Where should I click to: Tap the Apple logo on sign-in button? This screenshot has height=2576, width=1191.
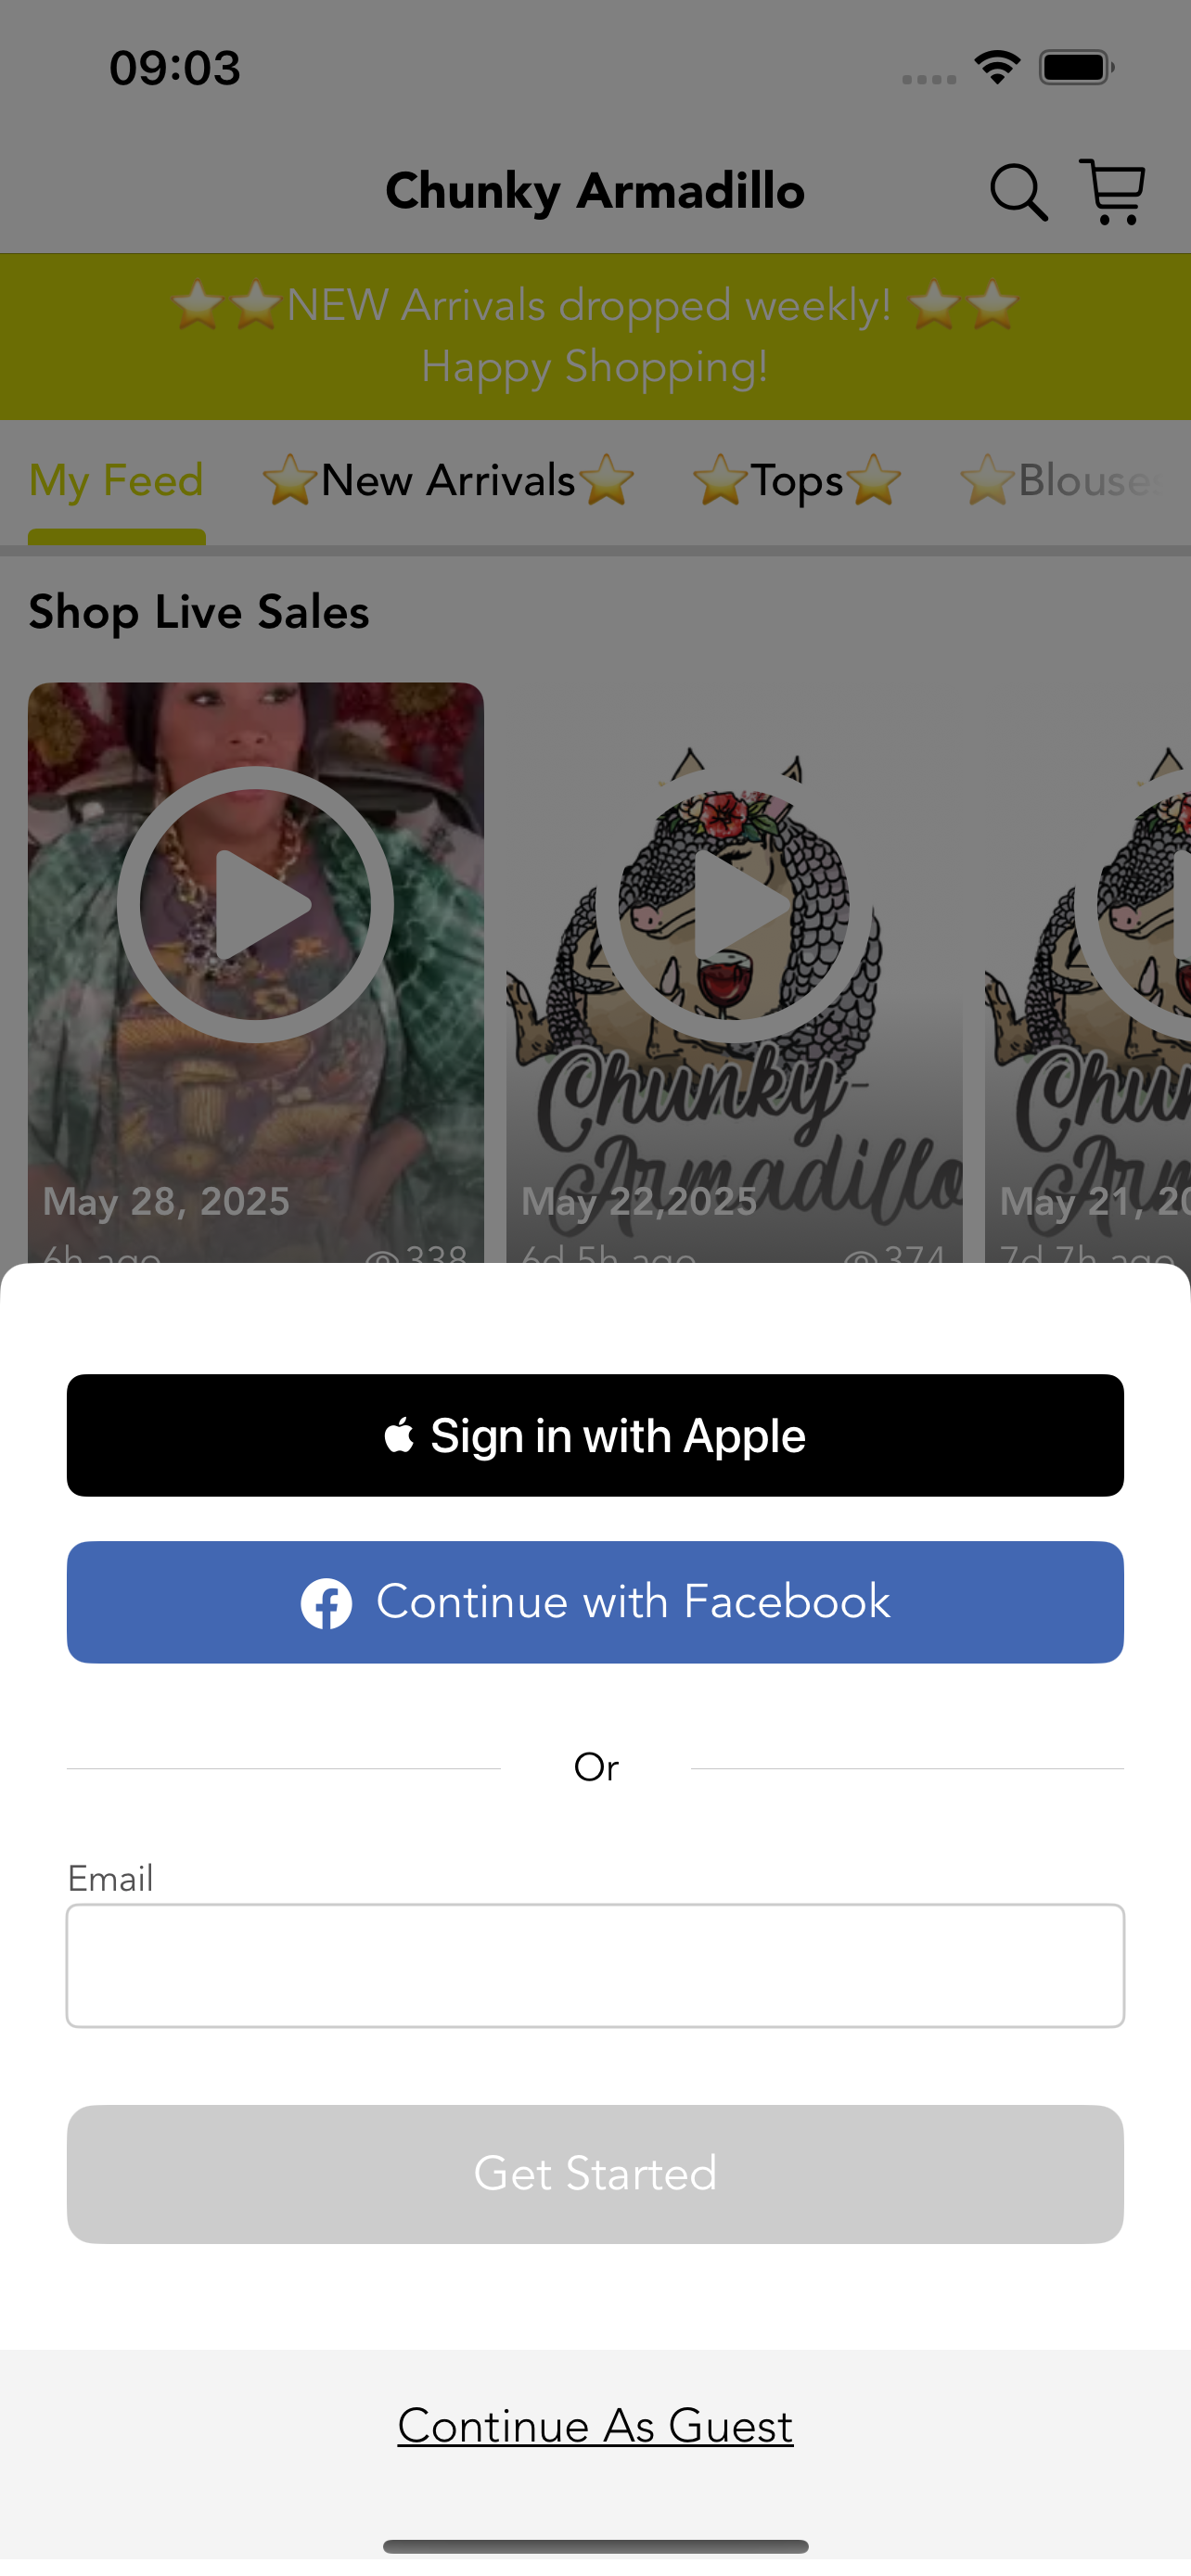399,1436
